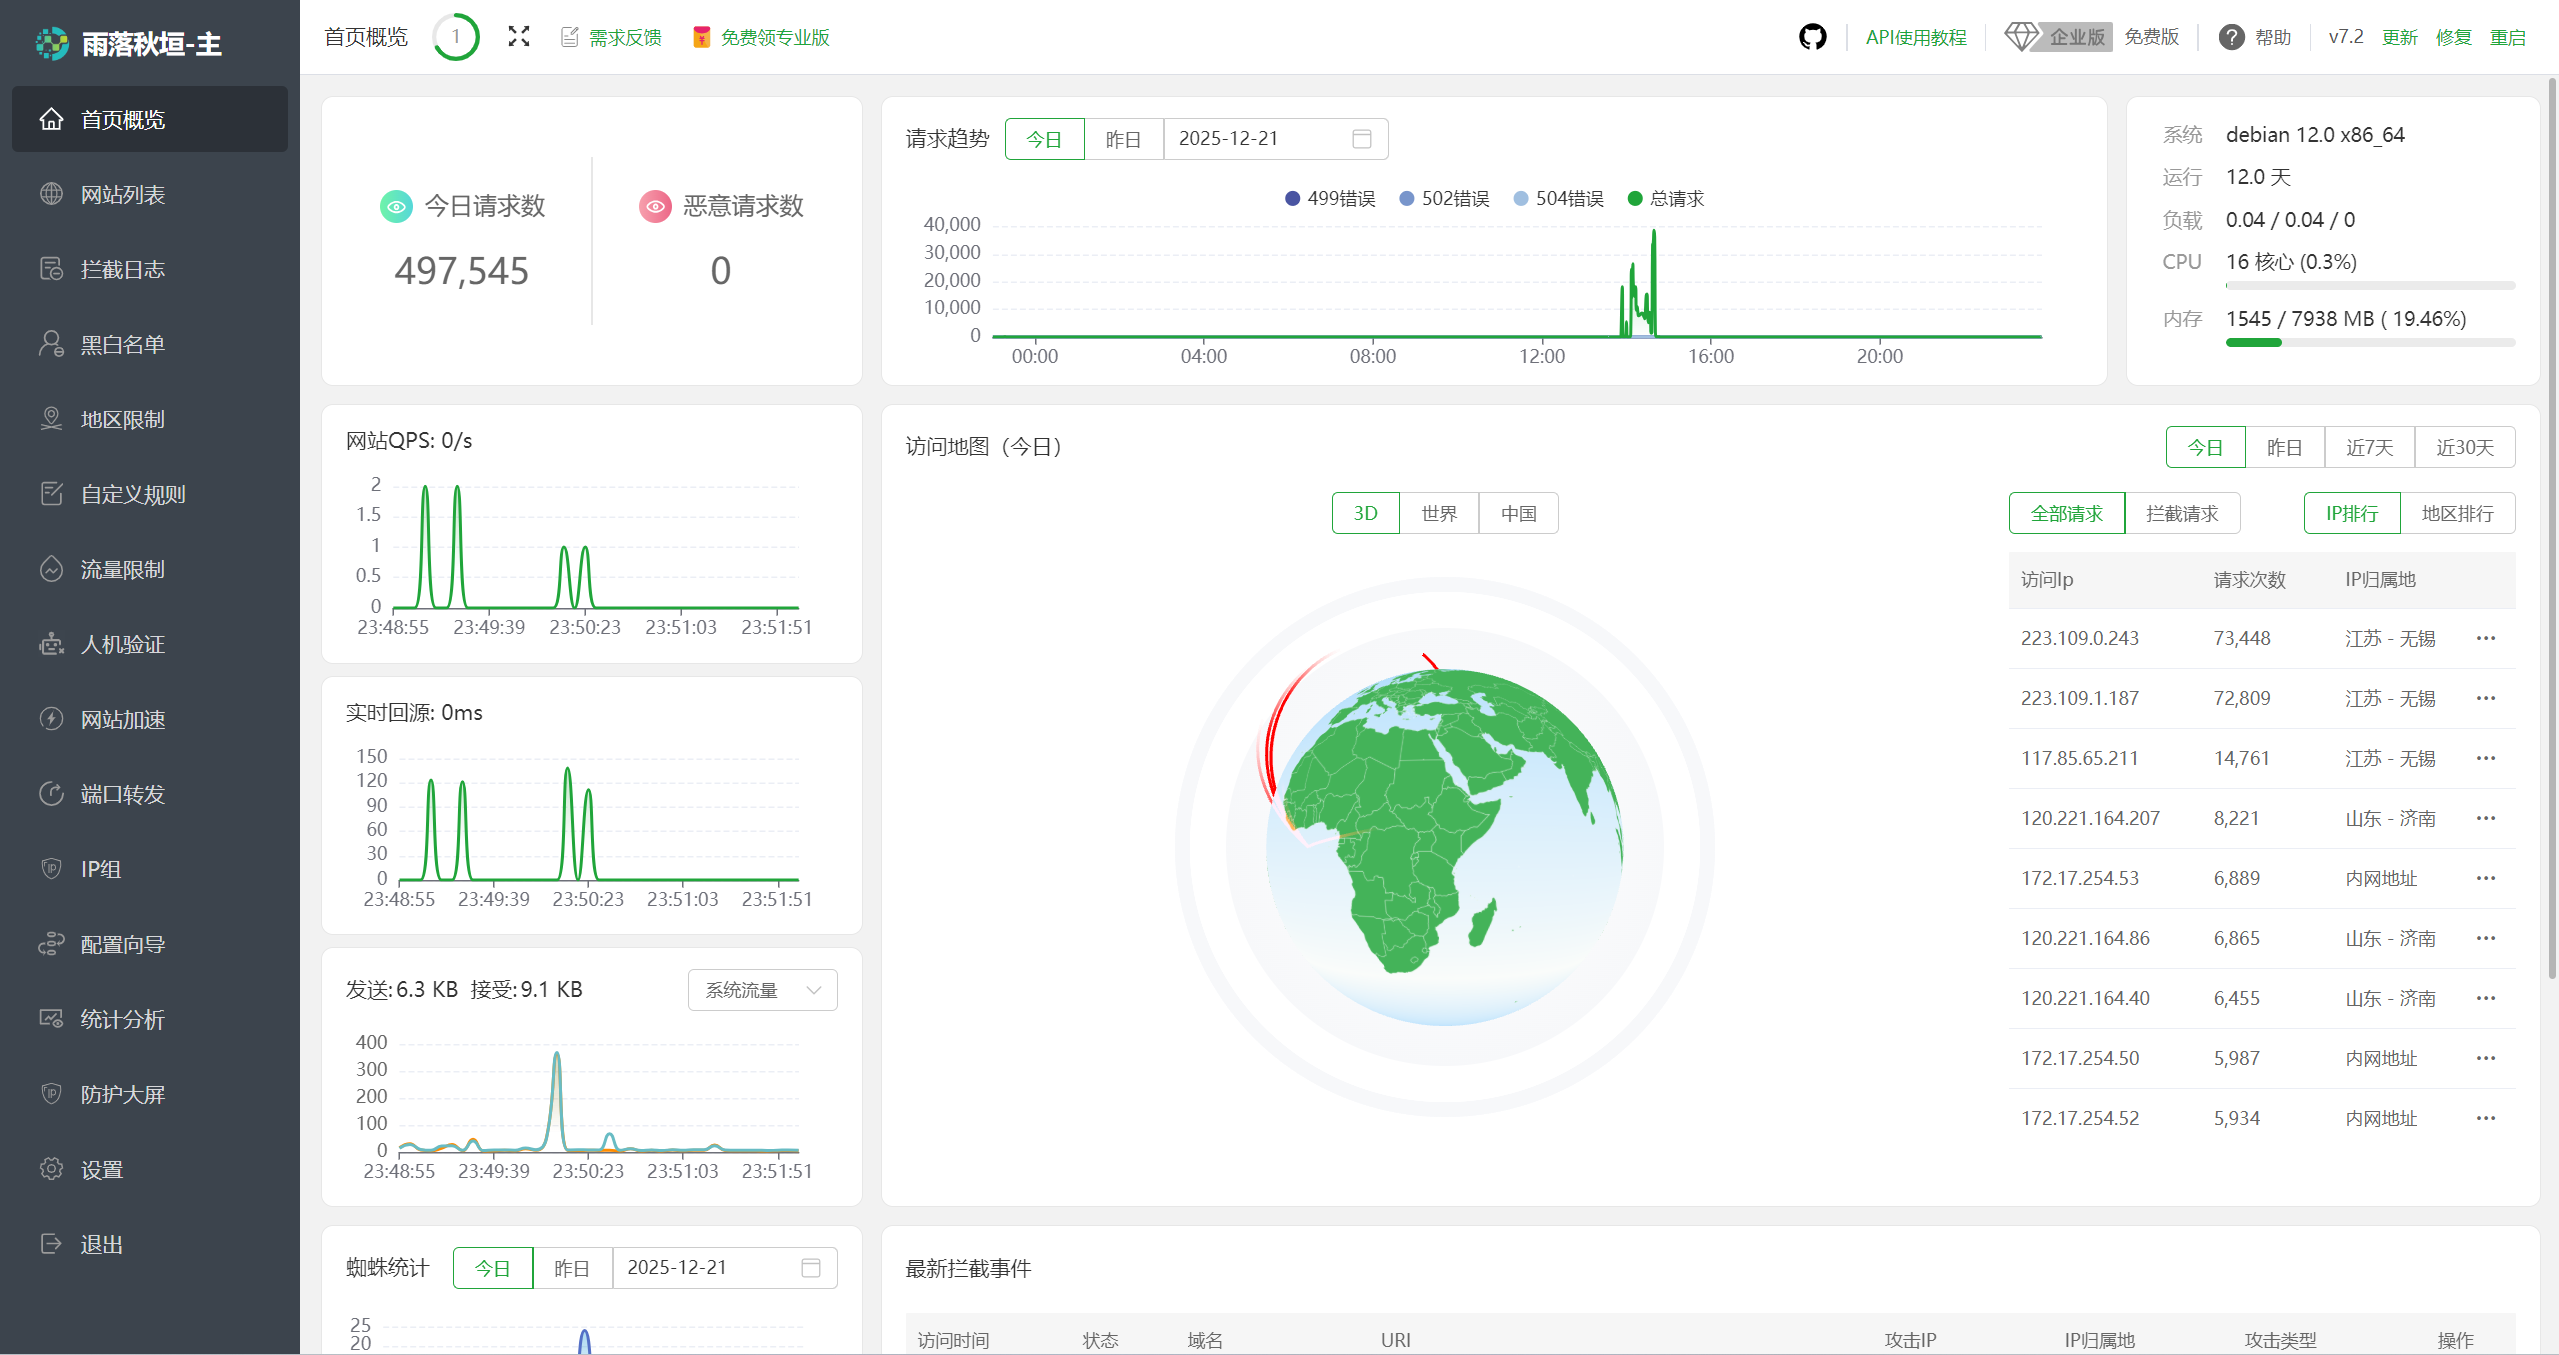Image resolution: width=2559 pixels, height=1355 pixels.
Task: Switch the map view to 世界
Action: click(x=1438, y=513)
